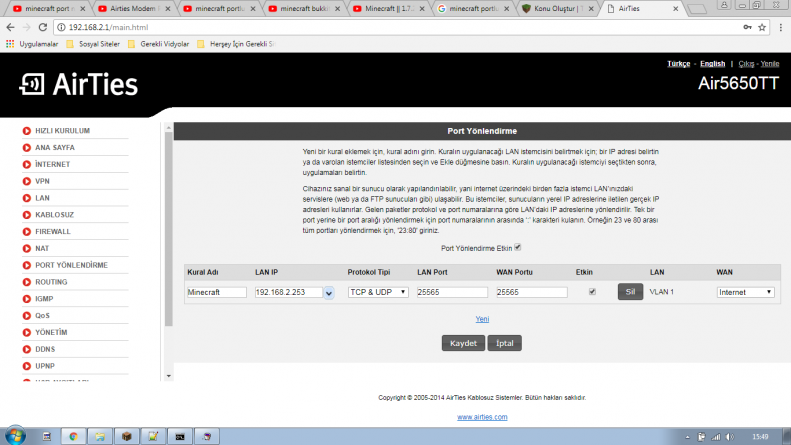Click the Kural Adı field containing Minecraft
Screen dimensions: 791x445
coord(216,292)
